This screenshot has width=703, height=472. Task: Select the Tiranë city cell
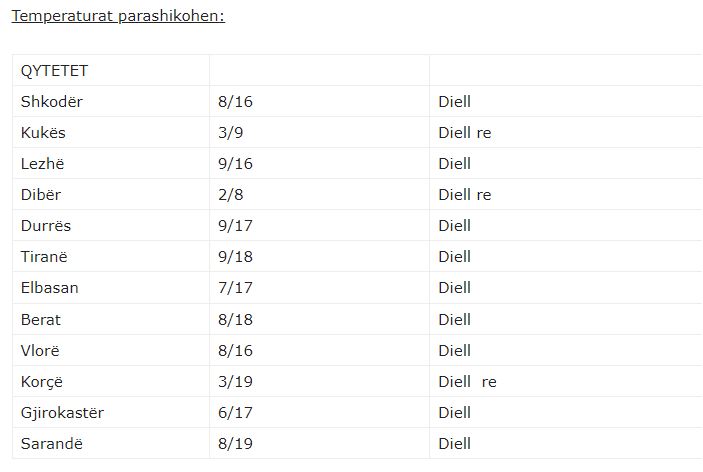pyautogui.click(x=44, y=257)
